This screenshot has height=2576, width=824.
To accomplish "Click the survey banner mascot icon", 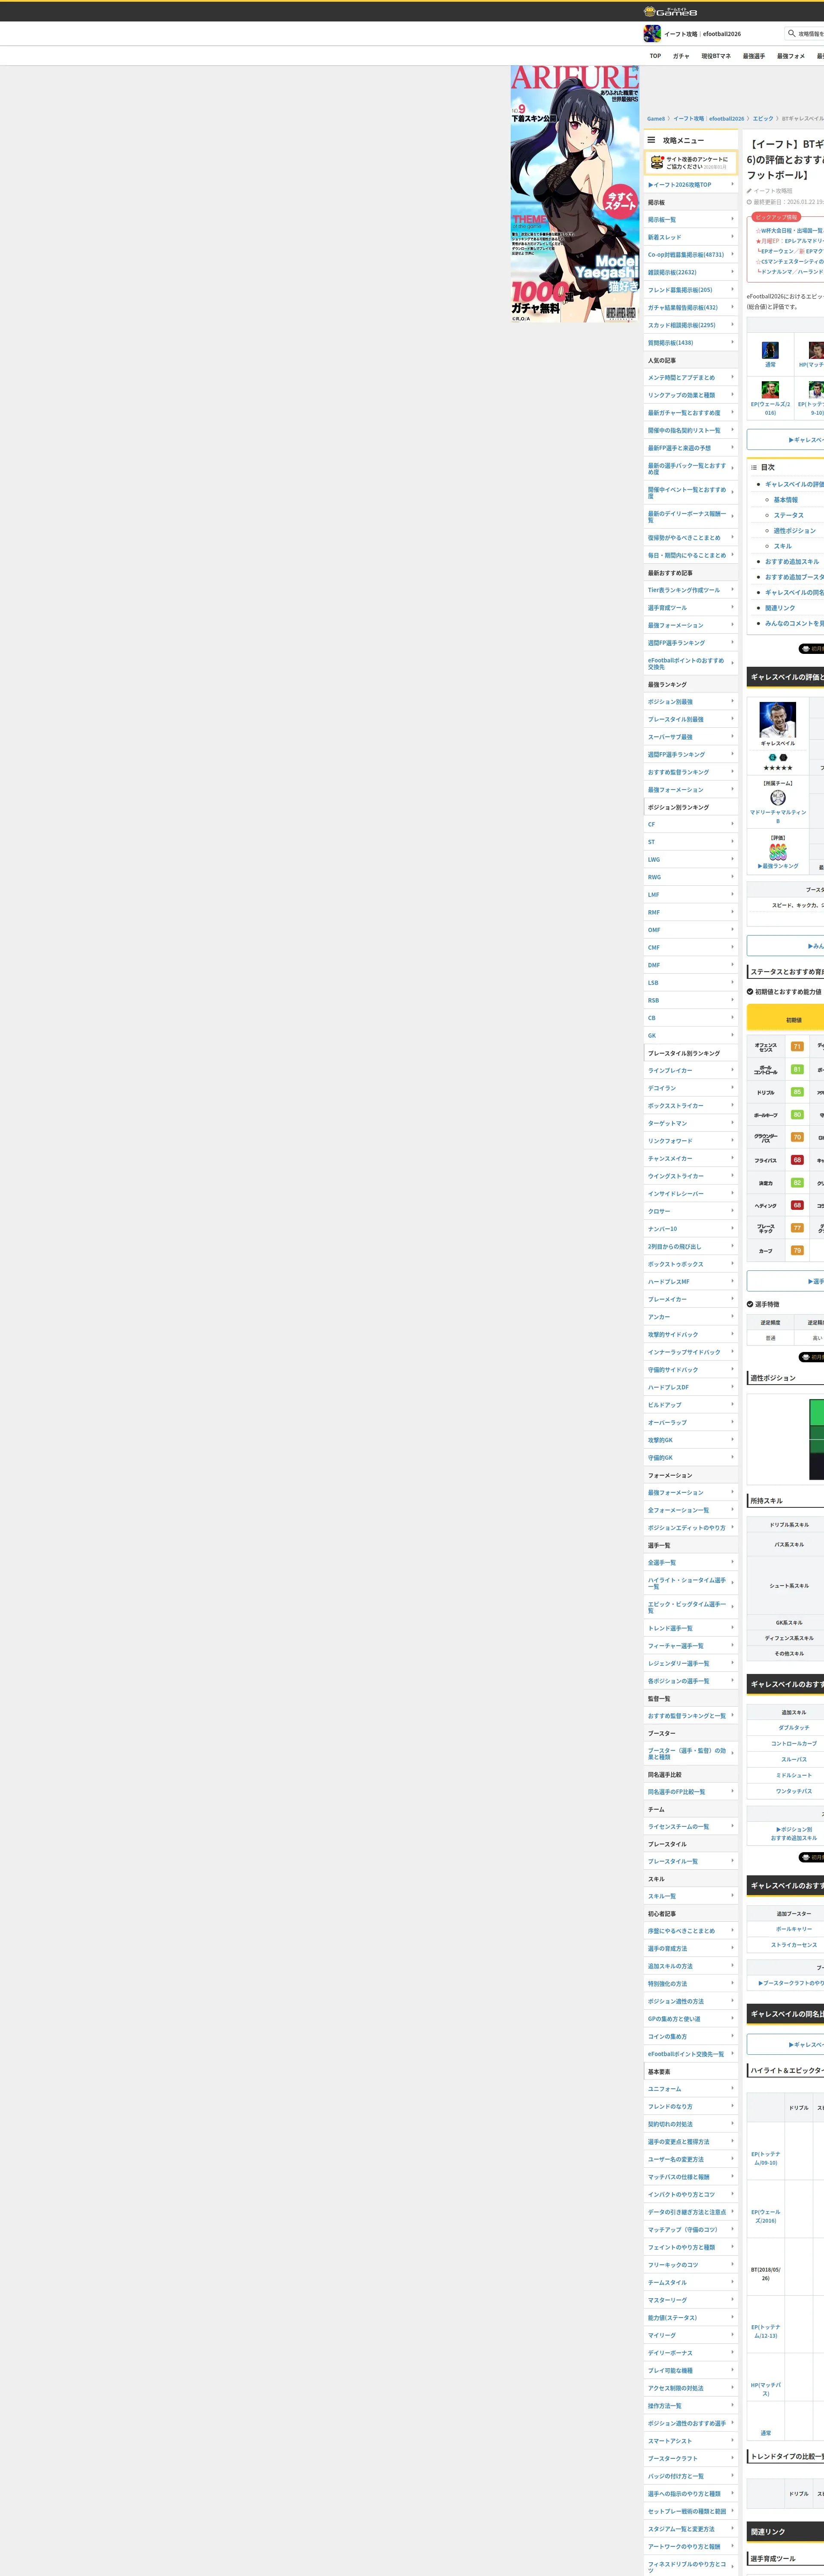I will coord(656,162).
